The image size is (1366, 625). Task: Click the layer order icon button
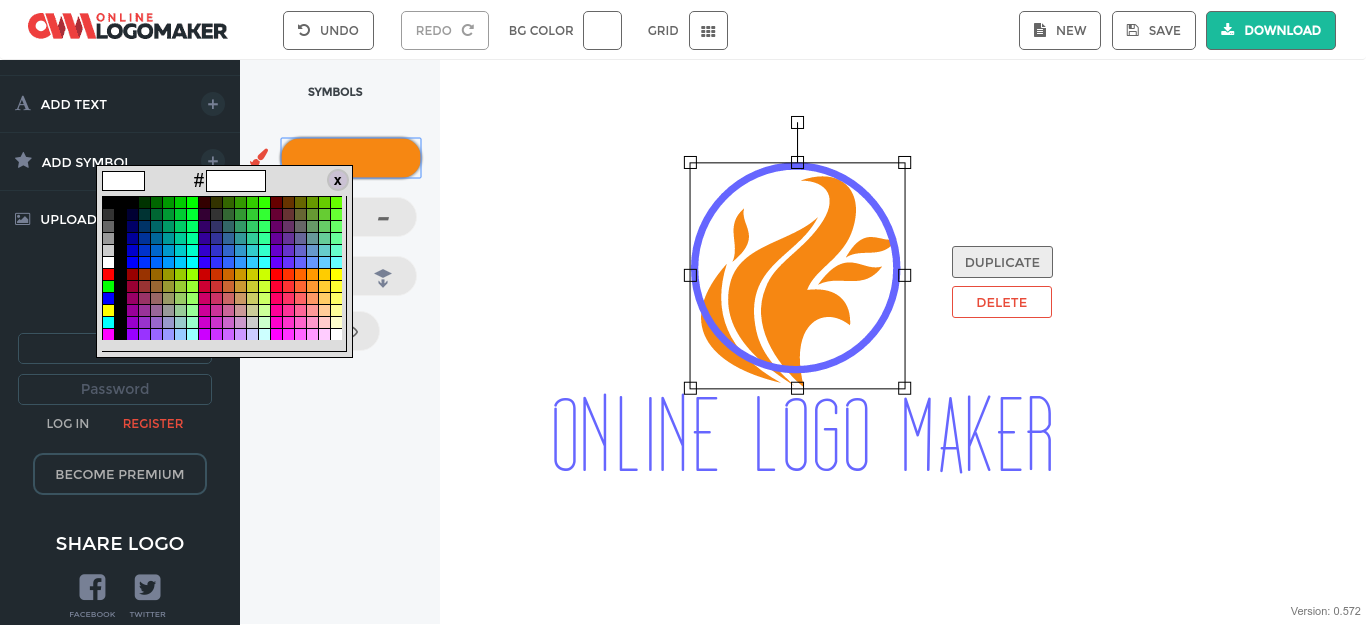[383, 277]
